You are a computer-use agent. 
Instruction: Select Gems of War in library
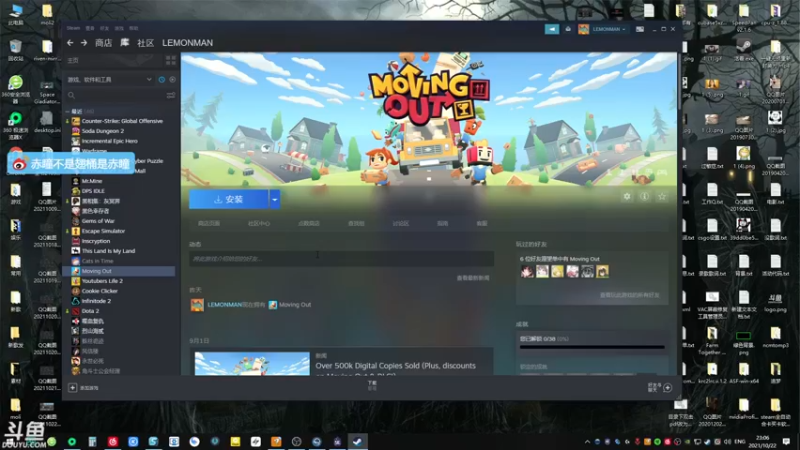coord(98,221)
